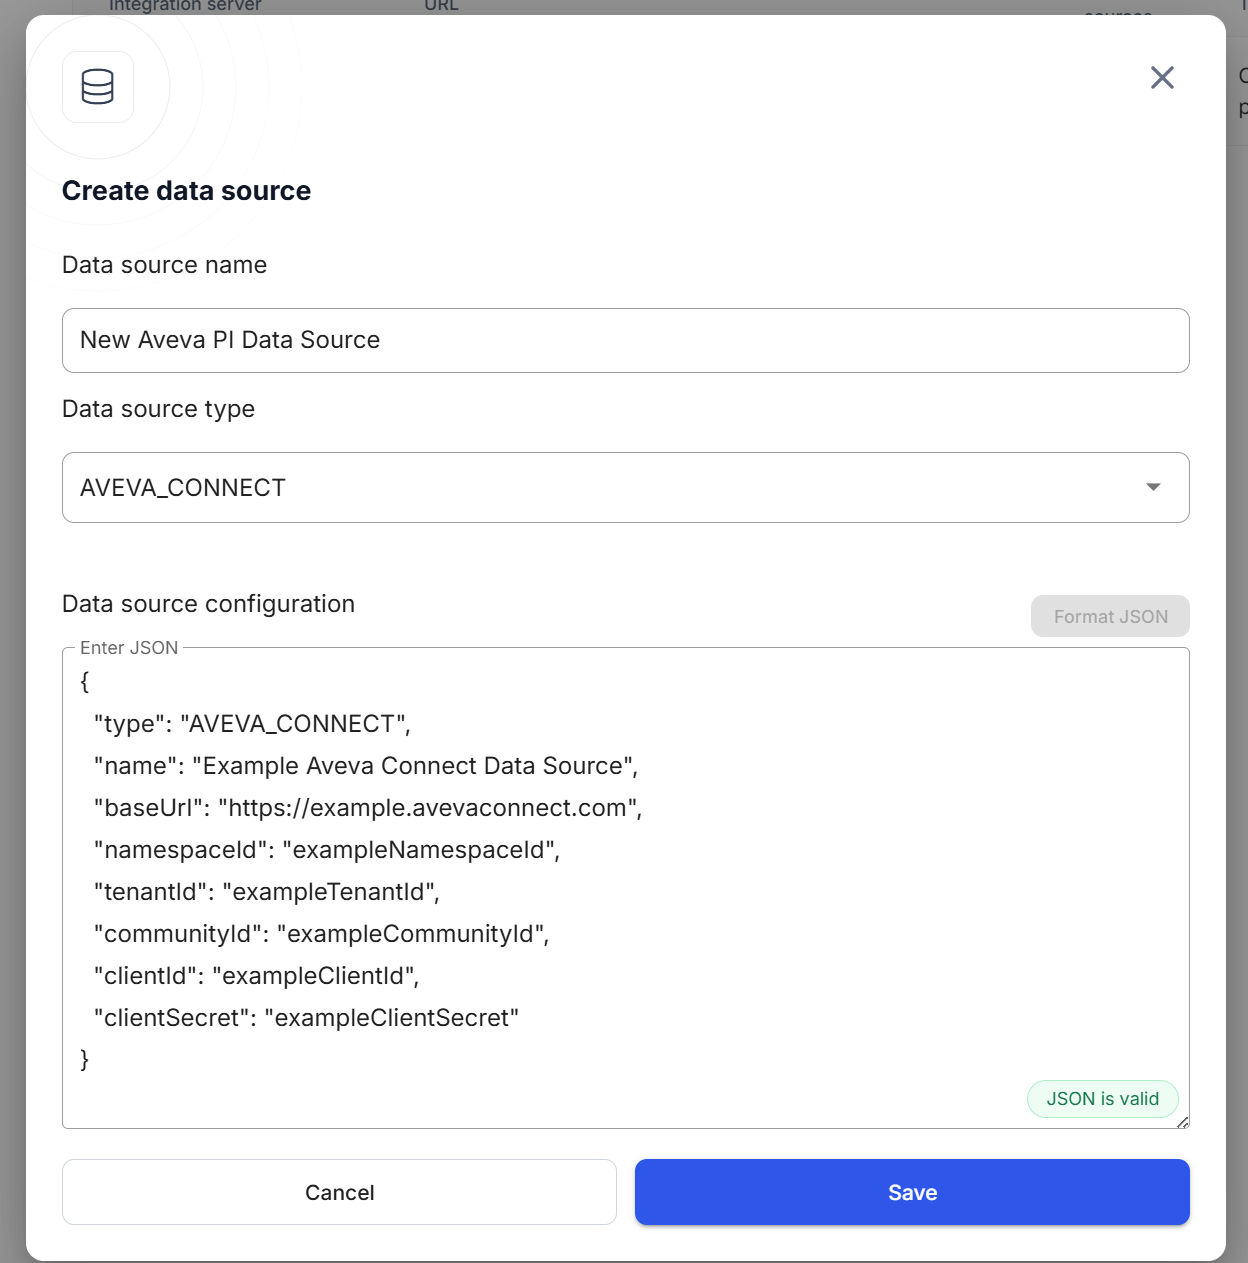Image resolution: width=1248 pixels, height=1263 pixels.
Task: Expand the type selector using its arrow
Action: click(1153, 487)
